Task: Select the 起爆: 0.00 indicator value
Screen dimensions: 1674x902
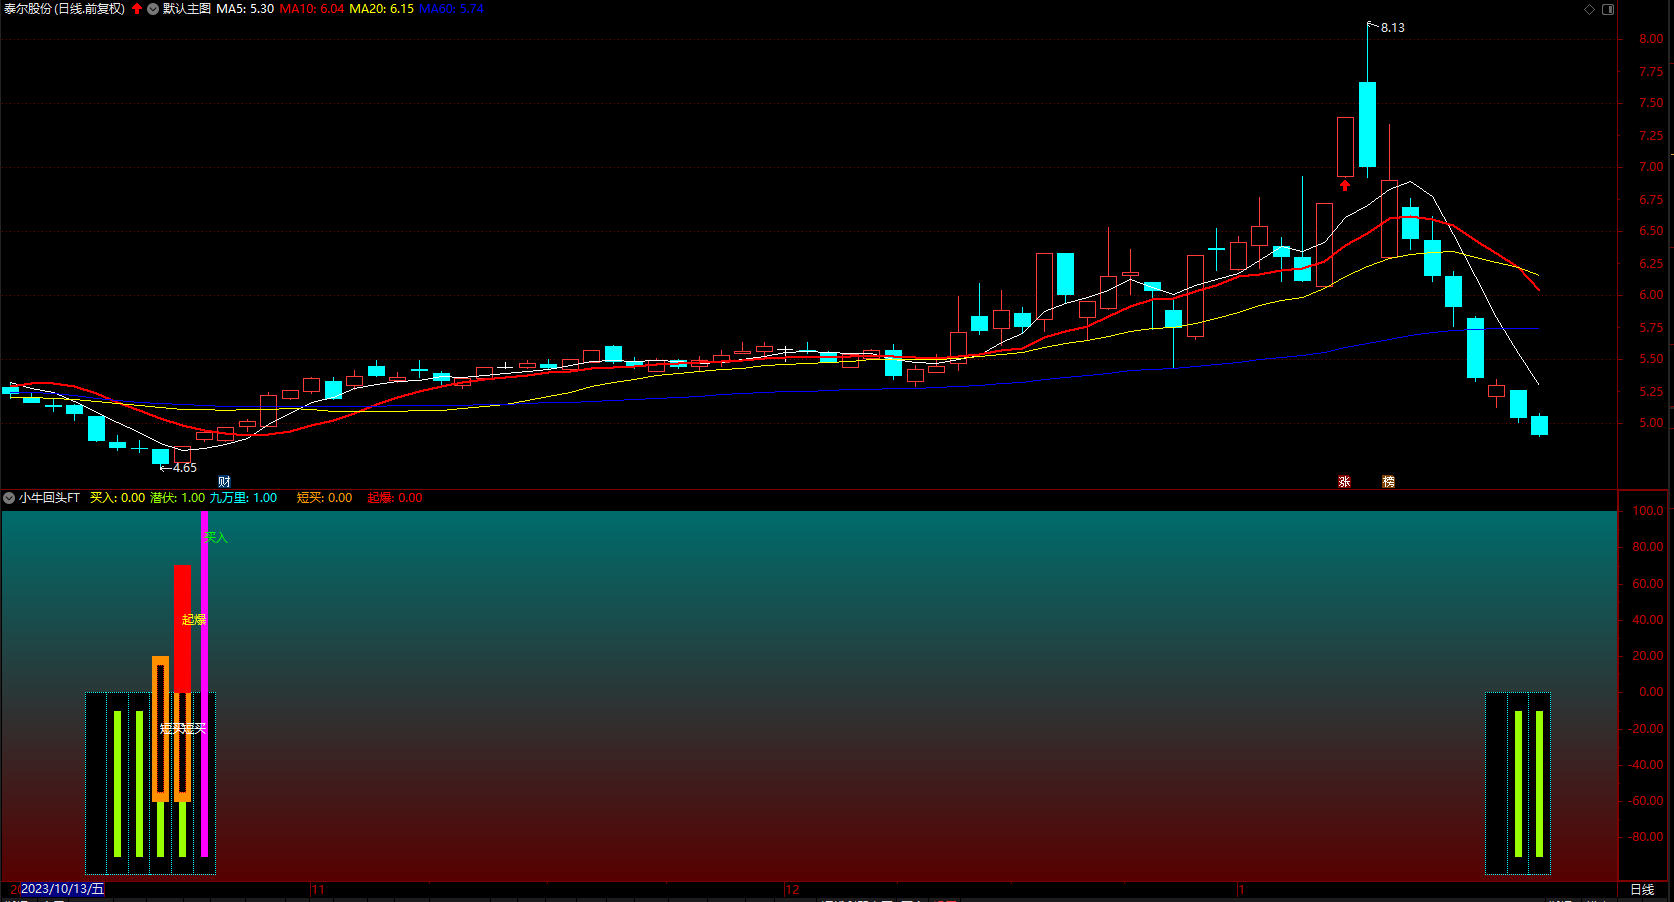Action: [x=394, y=498]
